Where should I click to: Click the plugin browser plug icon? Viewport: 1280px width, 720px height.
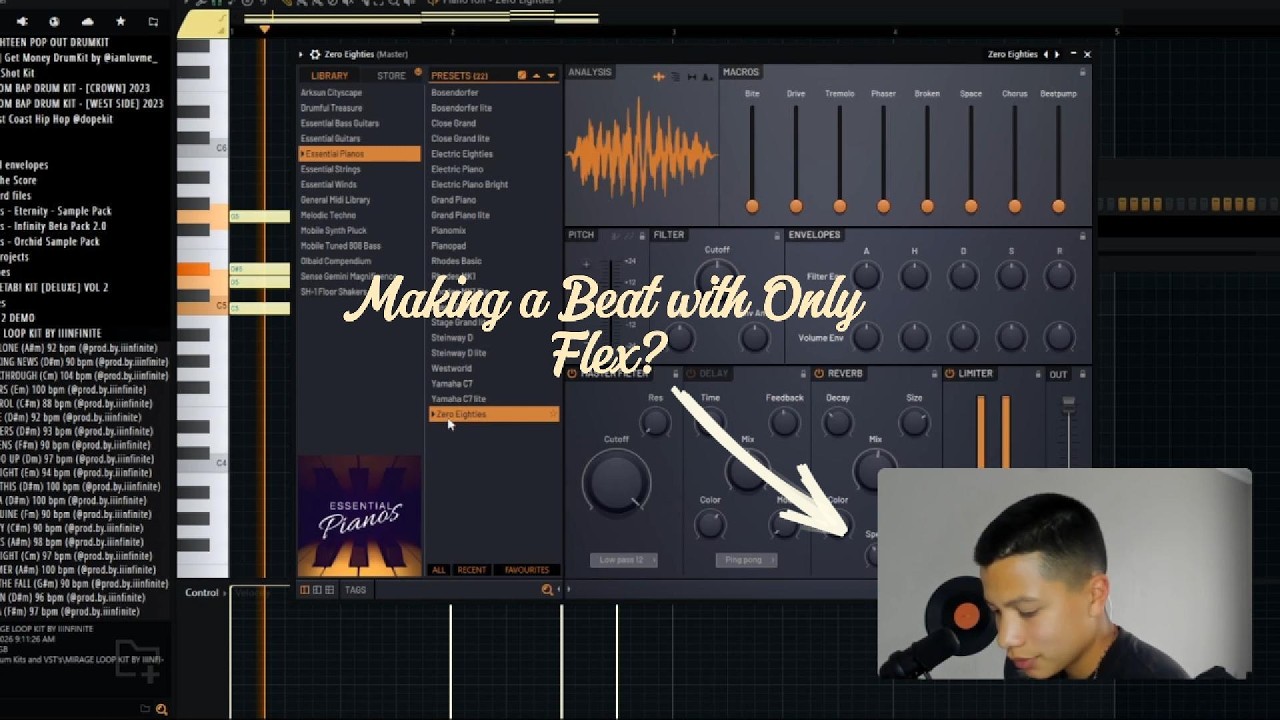tap(22, 21)
